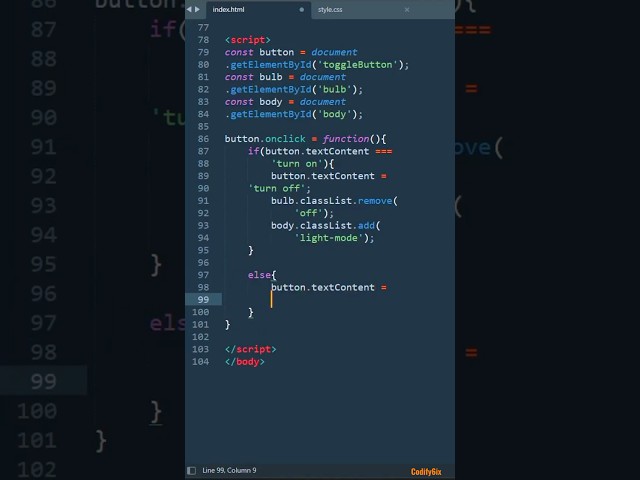Click 'button.textContent =' on line 98
This screenshot has height=480, width=640.
pyautogui.click(x=329, y=287)
